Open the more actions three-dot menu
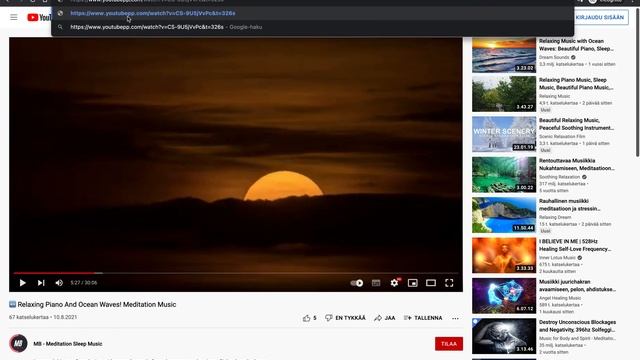640x360 pixels. (456, 318)
